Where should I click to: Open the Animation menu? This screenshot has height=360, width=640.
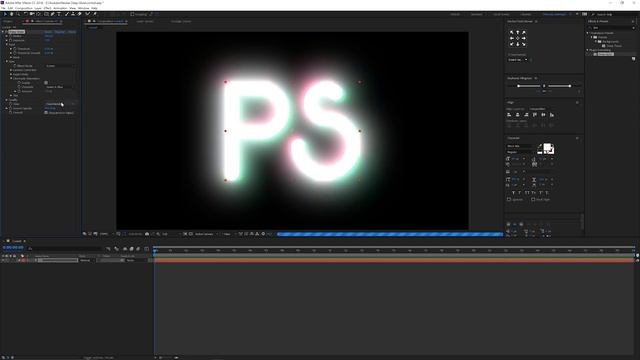pos(60,8)
